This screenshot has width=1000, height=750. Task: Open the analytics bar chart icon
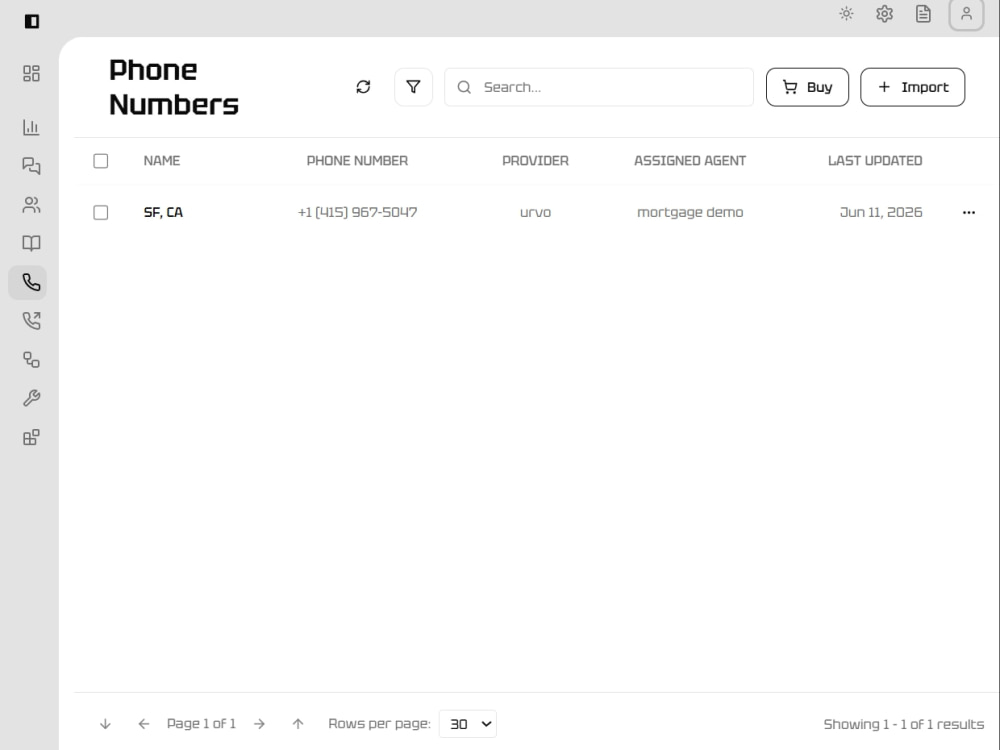click(x=31, y=127)
